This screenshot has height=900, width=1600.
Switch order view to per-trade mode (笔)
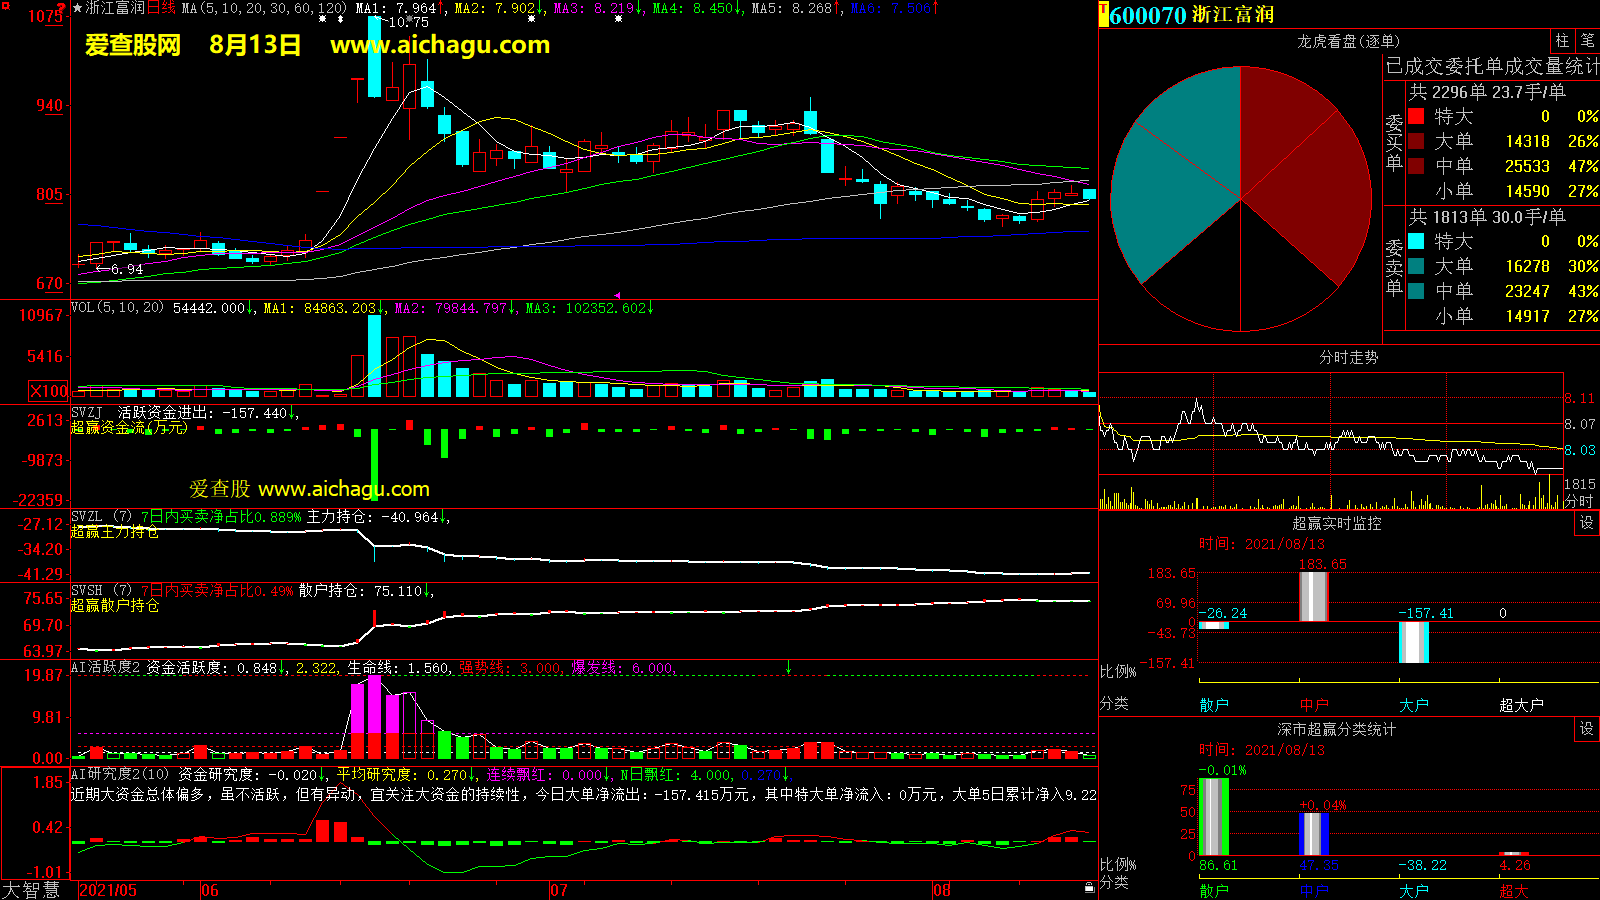click(x=1587, y=41)
